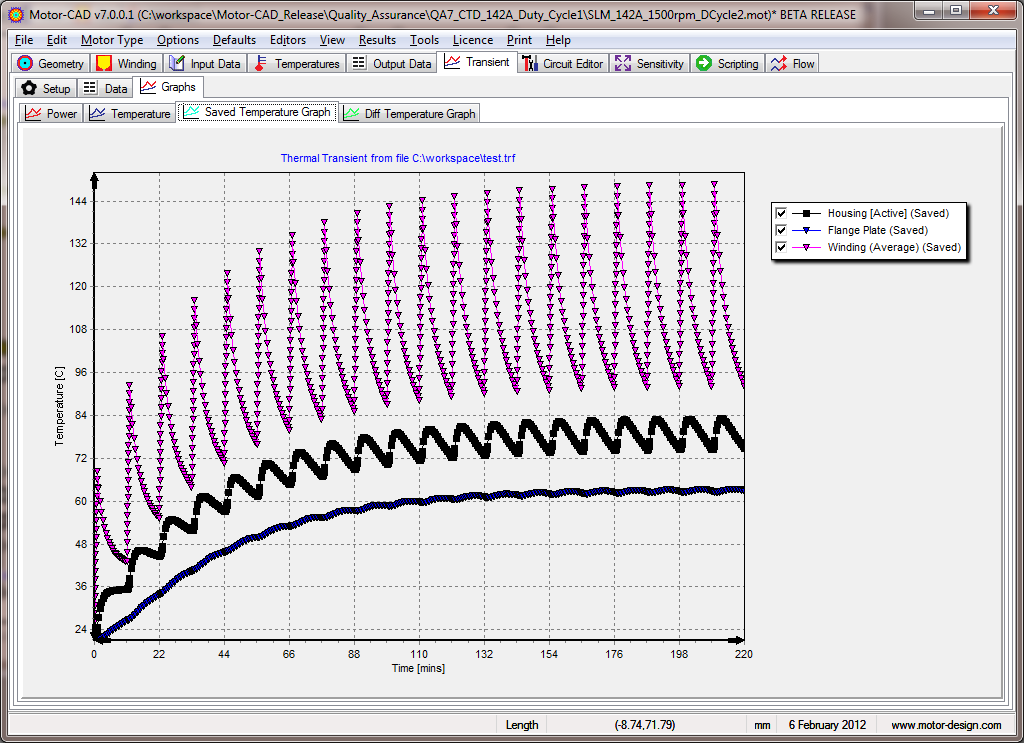Open the View menu

click(332, 40)
